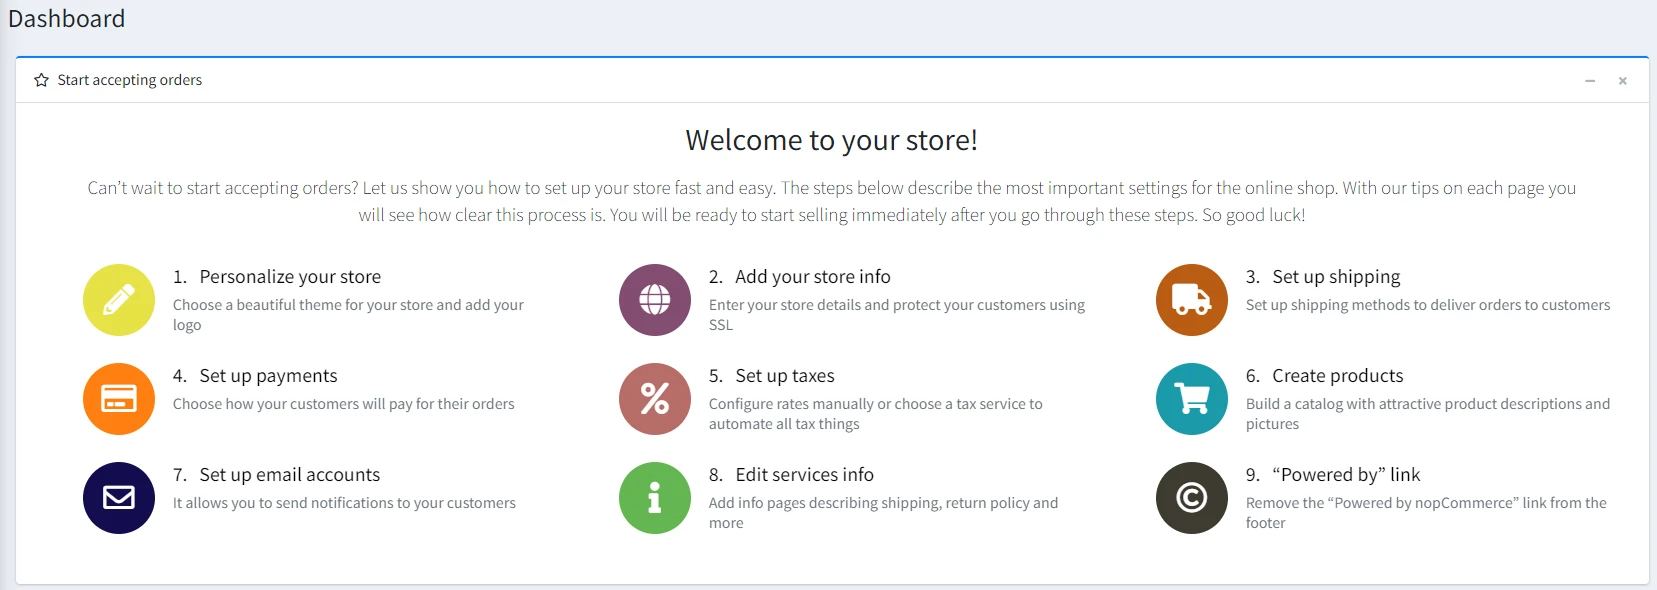
Task: Click the Start accepting orders card title
Action: [x=130, y=80]
